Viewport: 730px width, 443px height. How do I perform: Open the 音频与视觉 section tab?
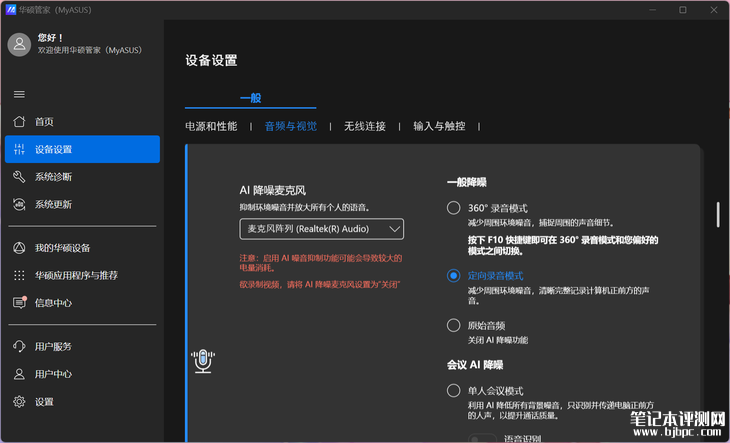click(x=291, y=126)
